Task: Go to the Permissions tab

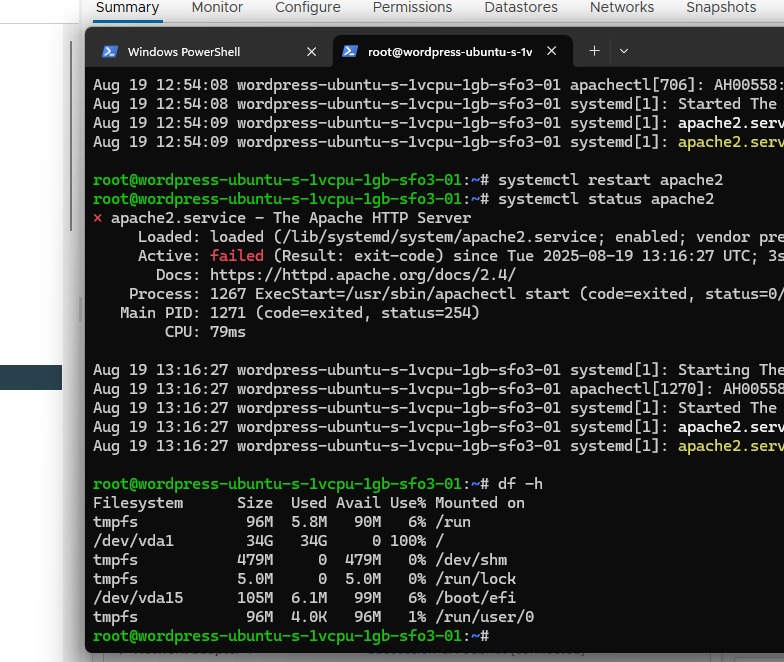Action: click(x=412, y=8)
